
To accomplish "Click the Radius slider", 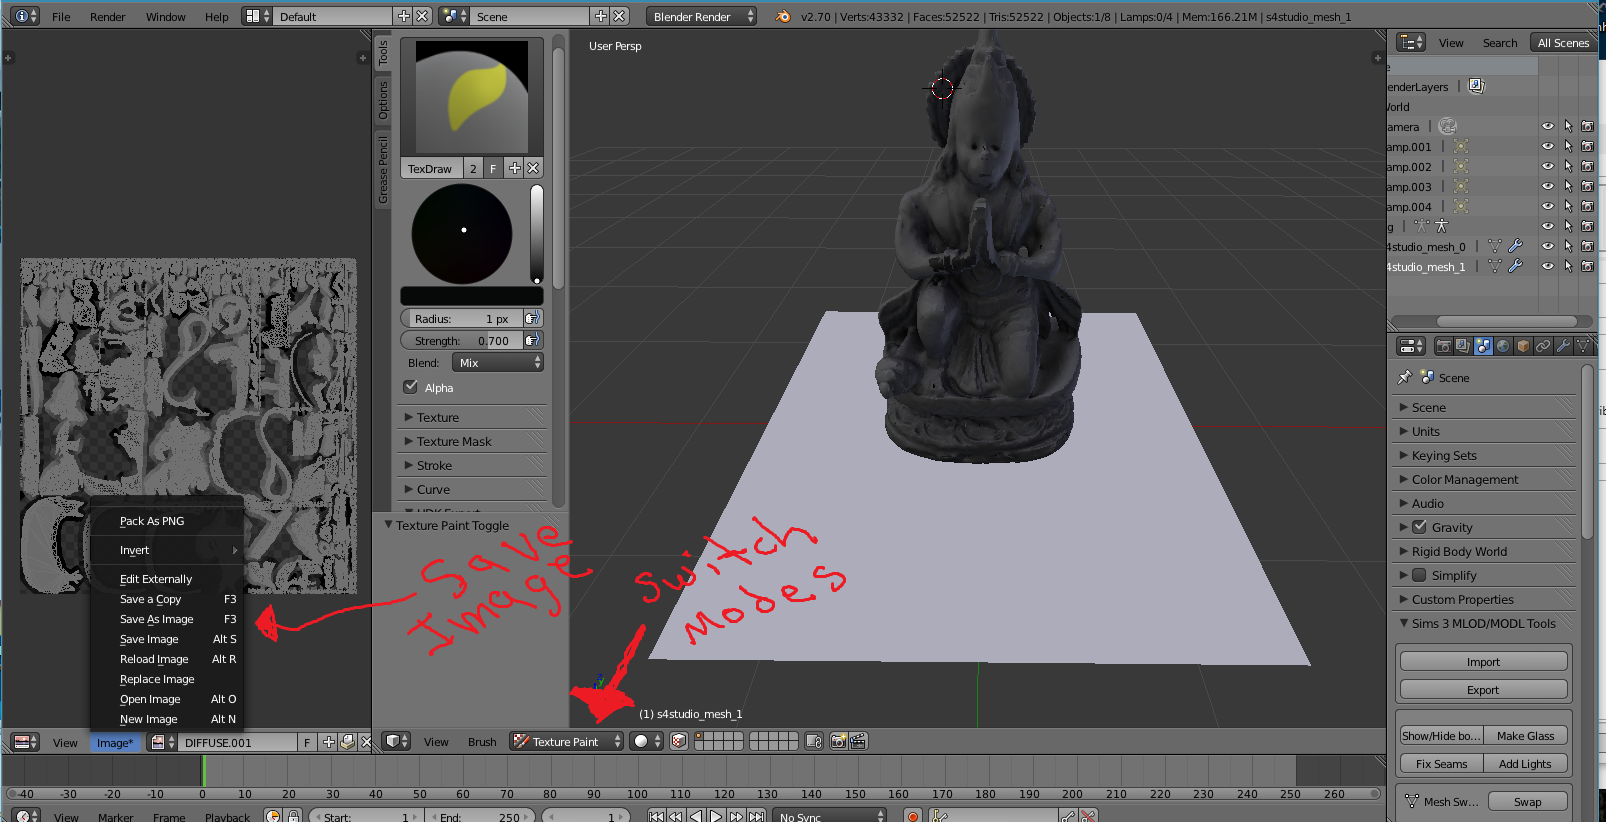I will [462, 318].
